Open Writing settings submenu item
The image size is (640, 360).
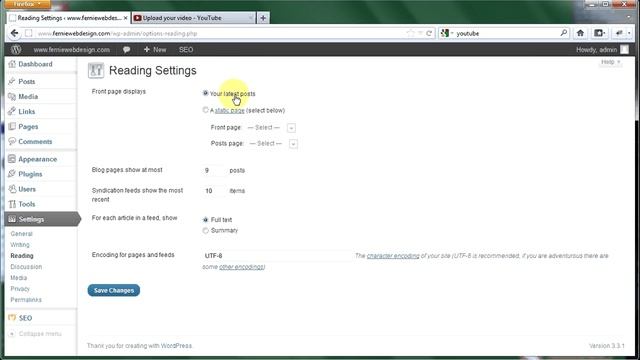[20, 245]
